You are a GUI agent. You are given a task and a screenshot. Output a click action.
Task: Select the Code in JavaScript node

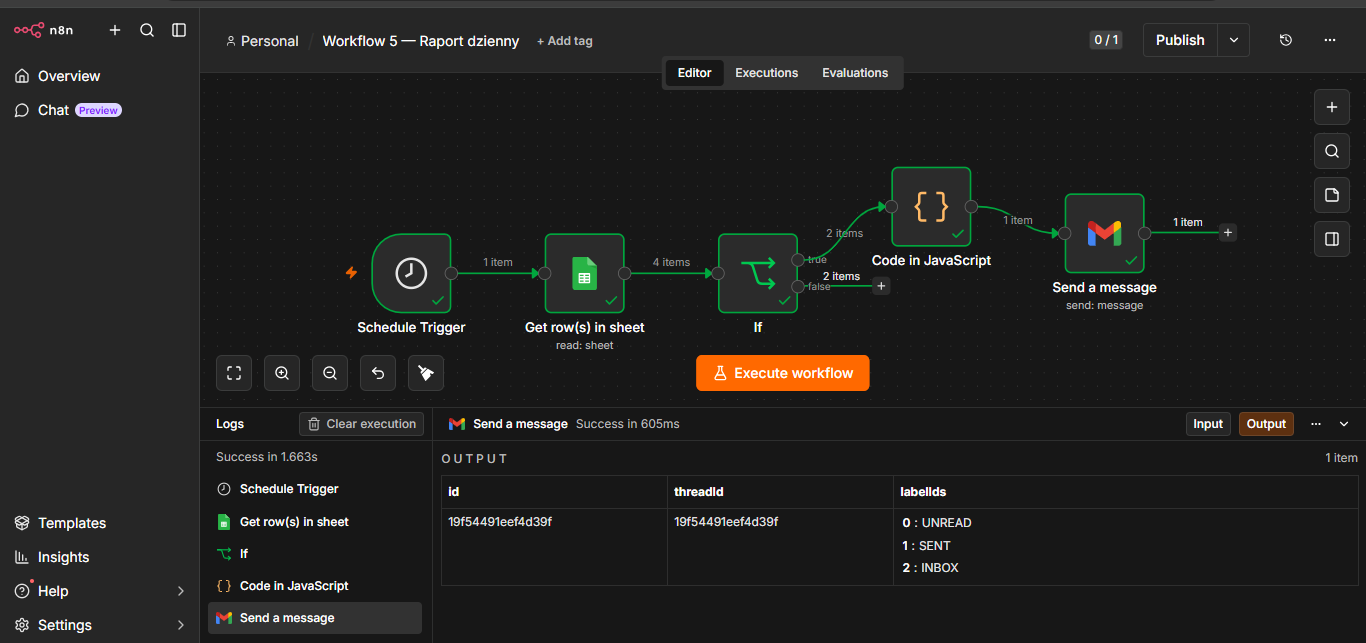(931, 207)
